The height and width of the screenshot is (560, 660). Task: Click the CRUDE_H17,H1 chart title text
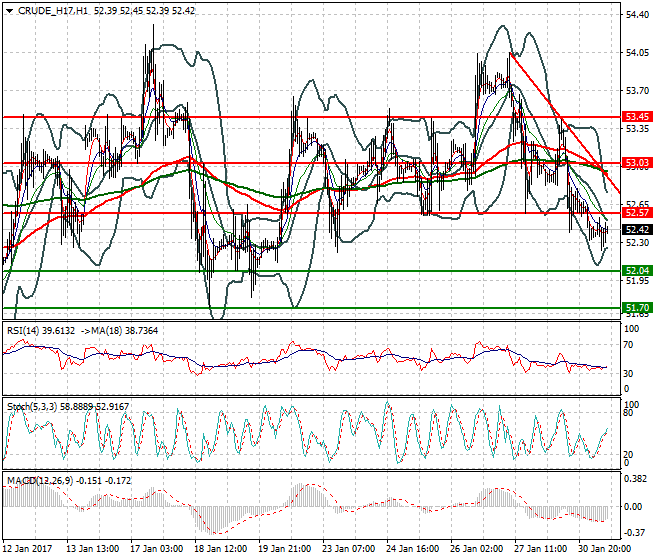[53, 11]
